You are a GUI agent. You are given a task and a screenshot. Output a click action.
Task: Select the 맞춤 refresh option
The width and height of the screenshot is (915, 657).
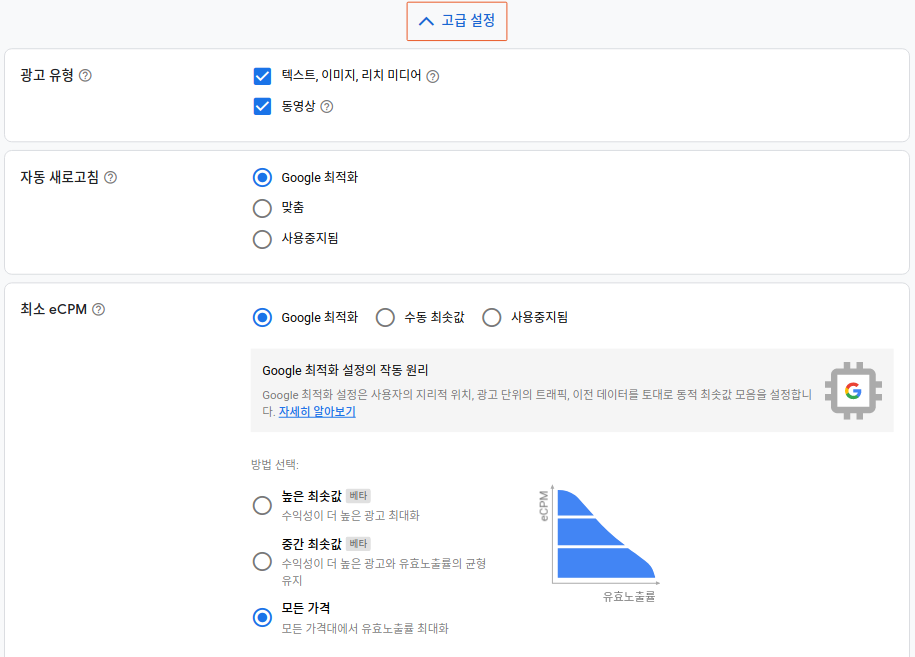pyautogui.click(x=262, y=208)
